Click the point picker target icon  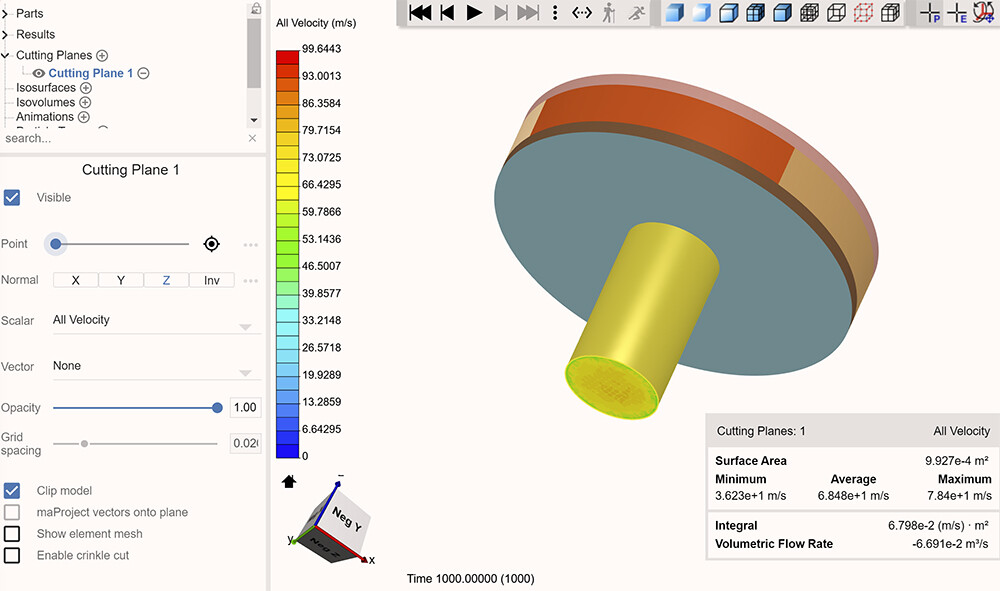211,244
